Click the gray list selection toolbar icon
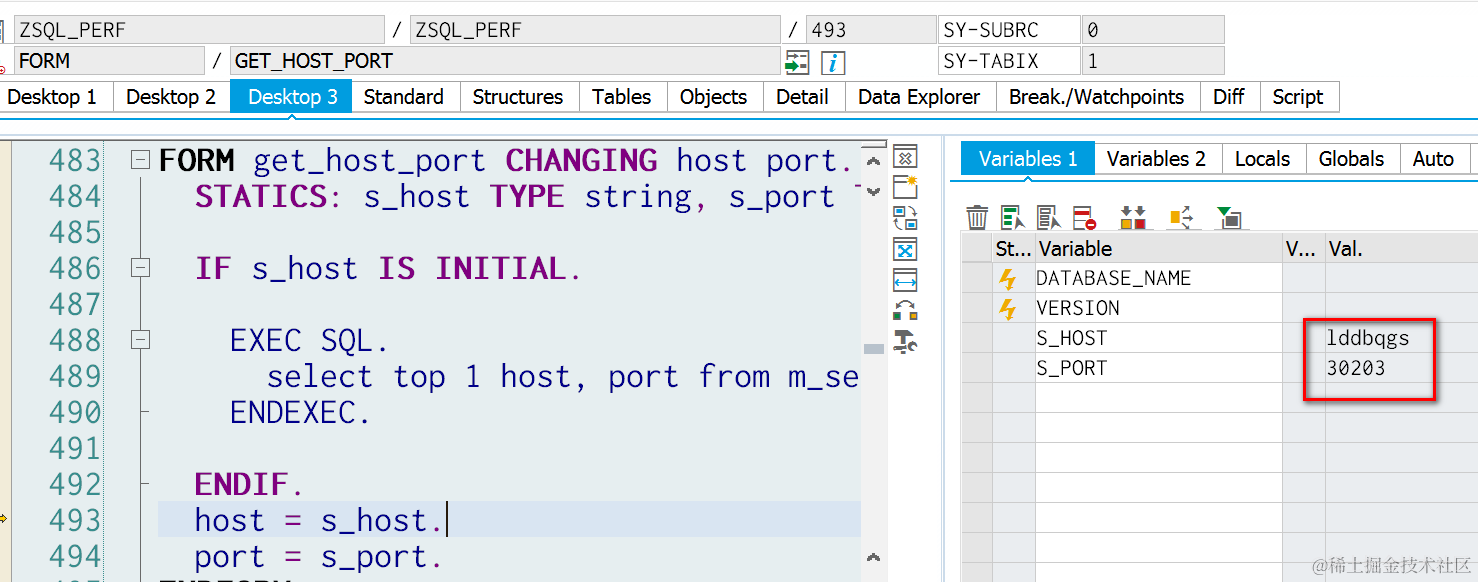This screenshot has width=1478, height=582. click(1048, 216)
